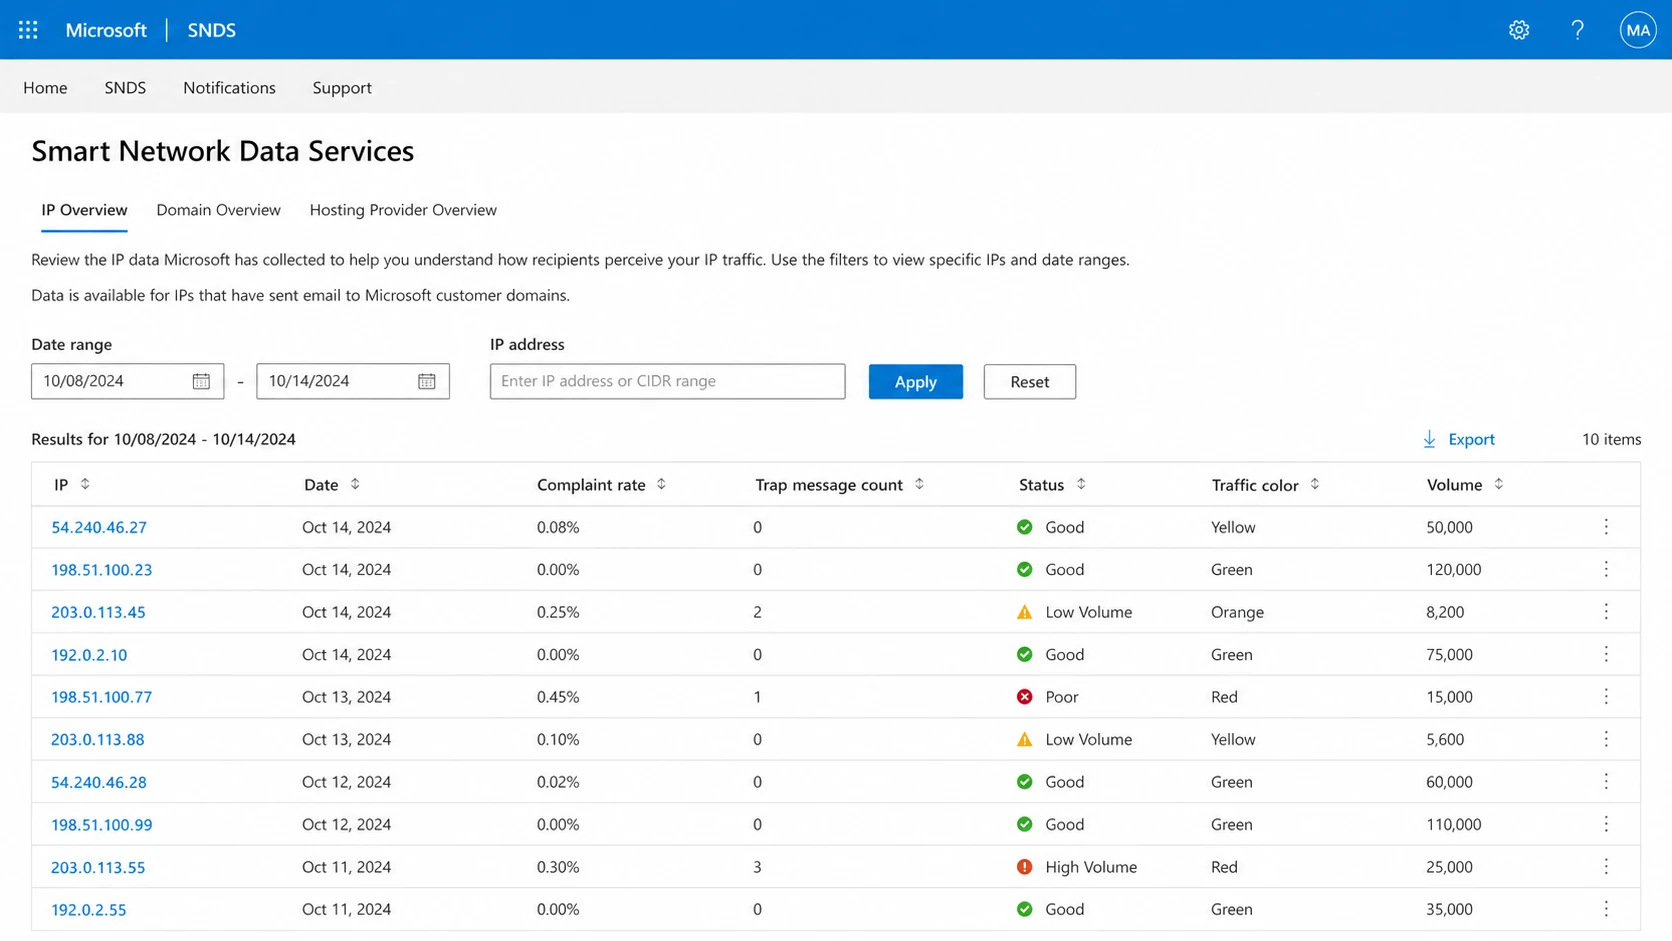Image resolution: width=1672 pixels, height=941 pixels.
Task: Click the 0.30% complaint rate cell
Action: (x=558, y=867)
